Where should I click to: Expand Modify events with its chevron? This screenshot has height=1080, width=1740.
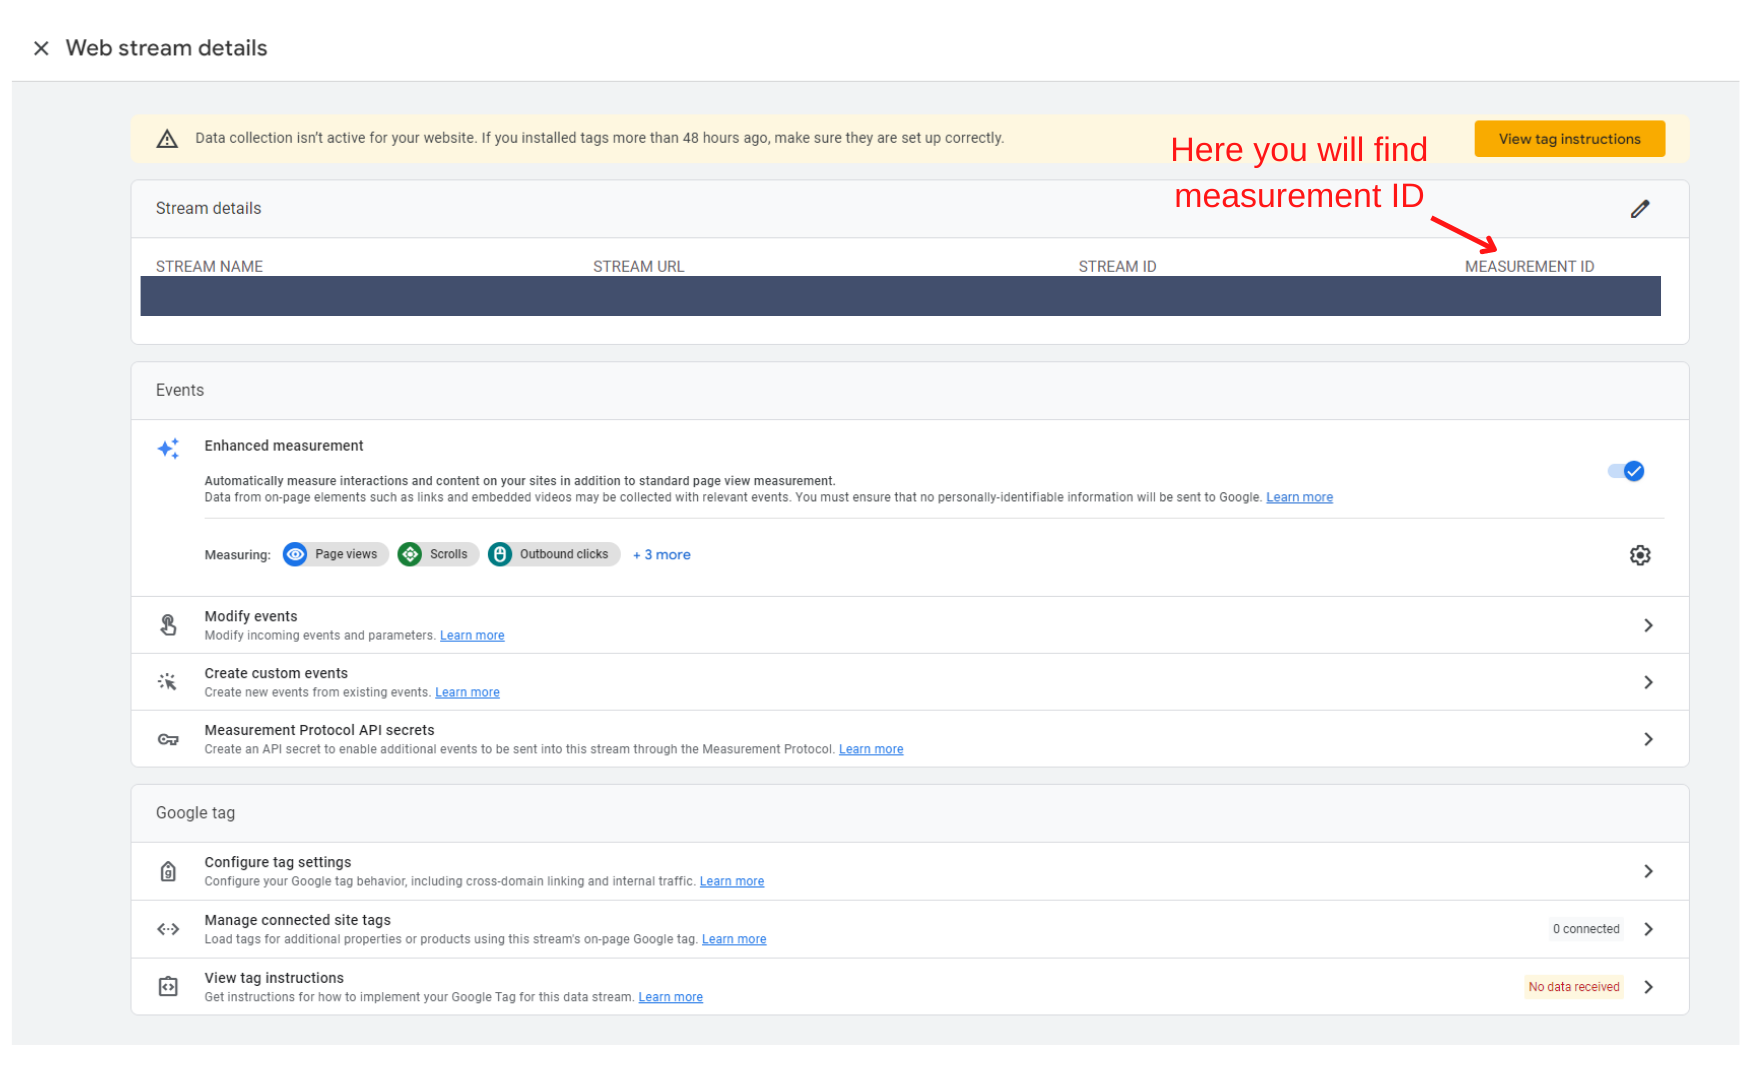pos(1648,625)
